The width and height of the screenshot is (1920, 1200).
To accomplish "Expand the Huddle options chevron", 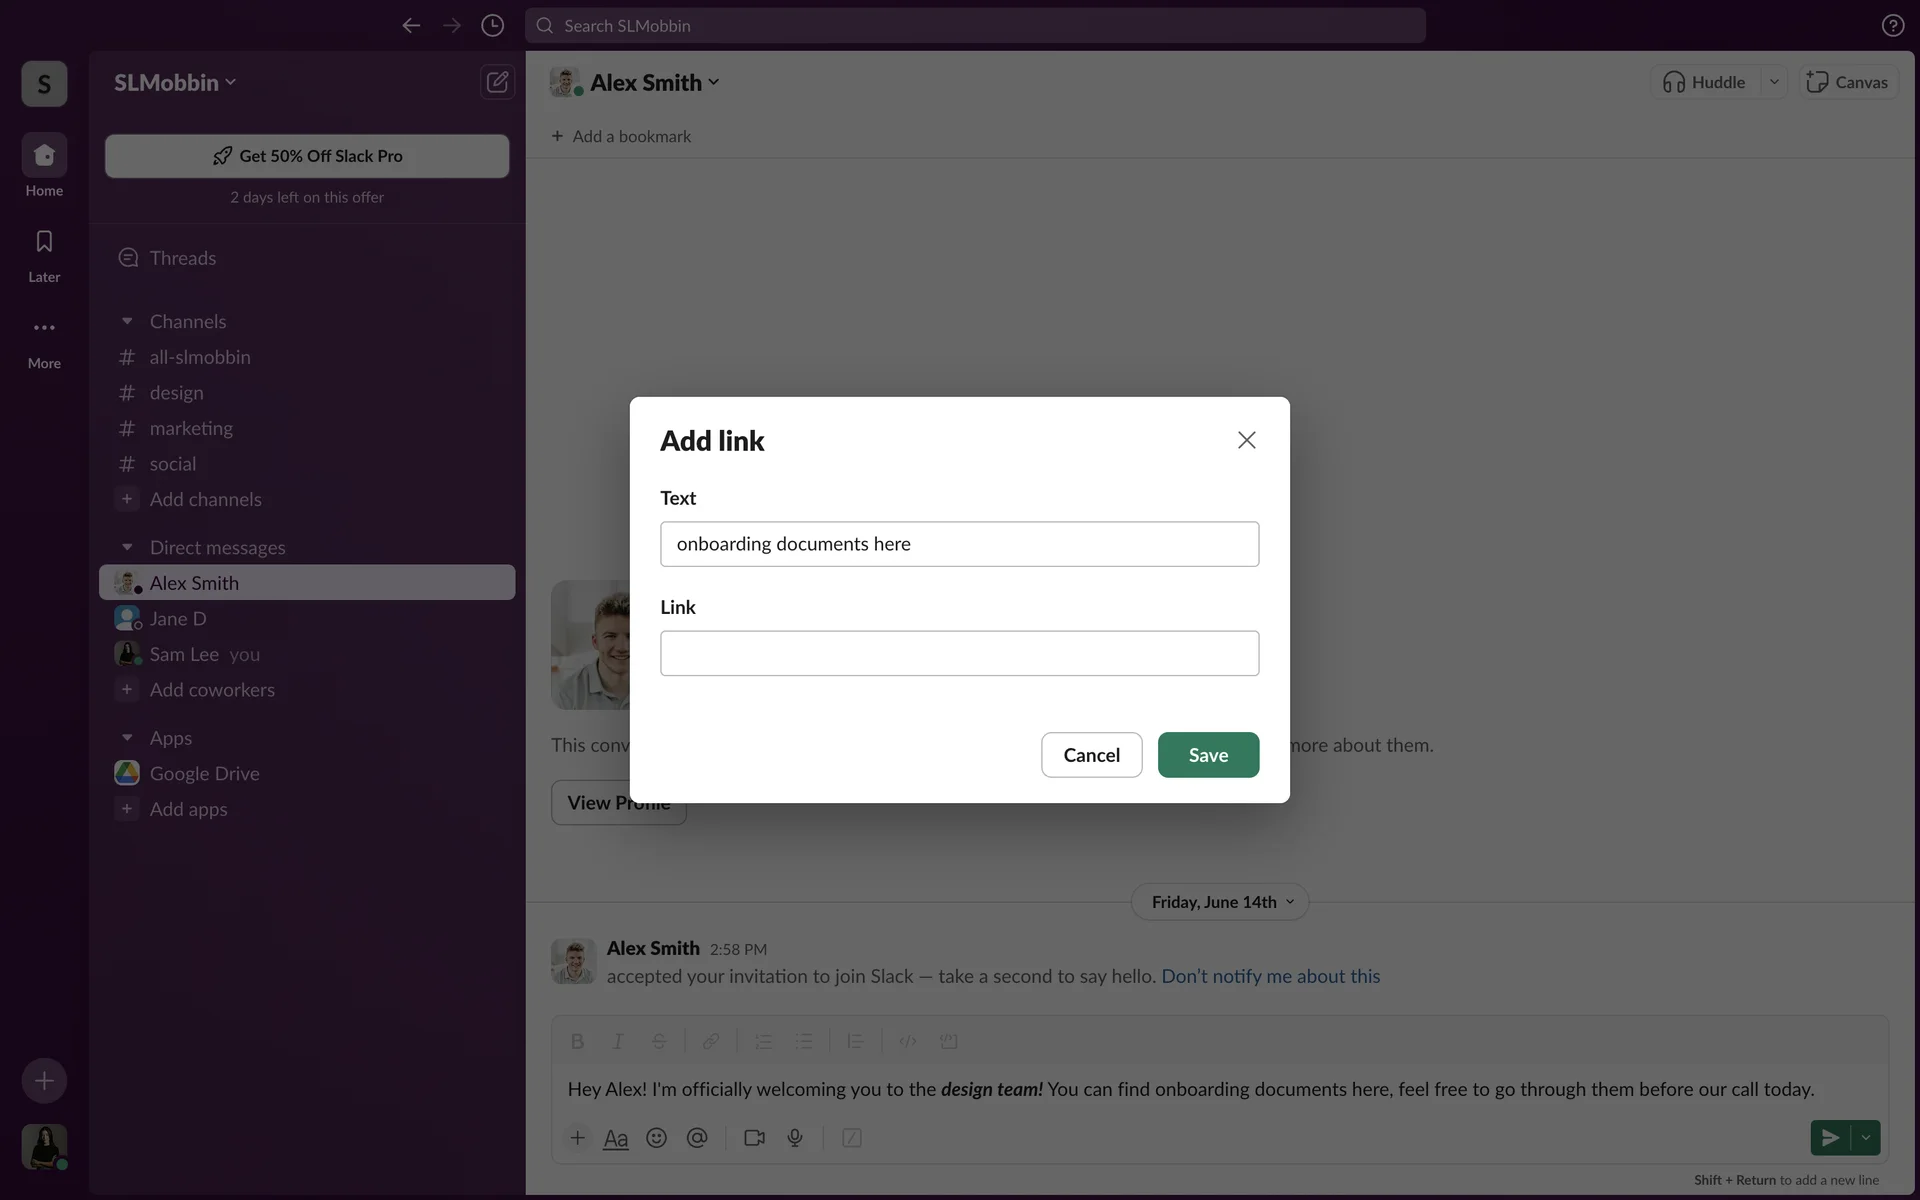I will pyautogui.click(x=1774, y=82).
